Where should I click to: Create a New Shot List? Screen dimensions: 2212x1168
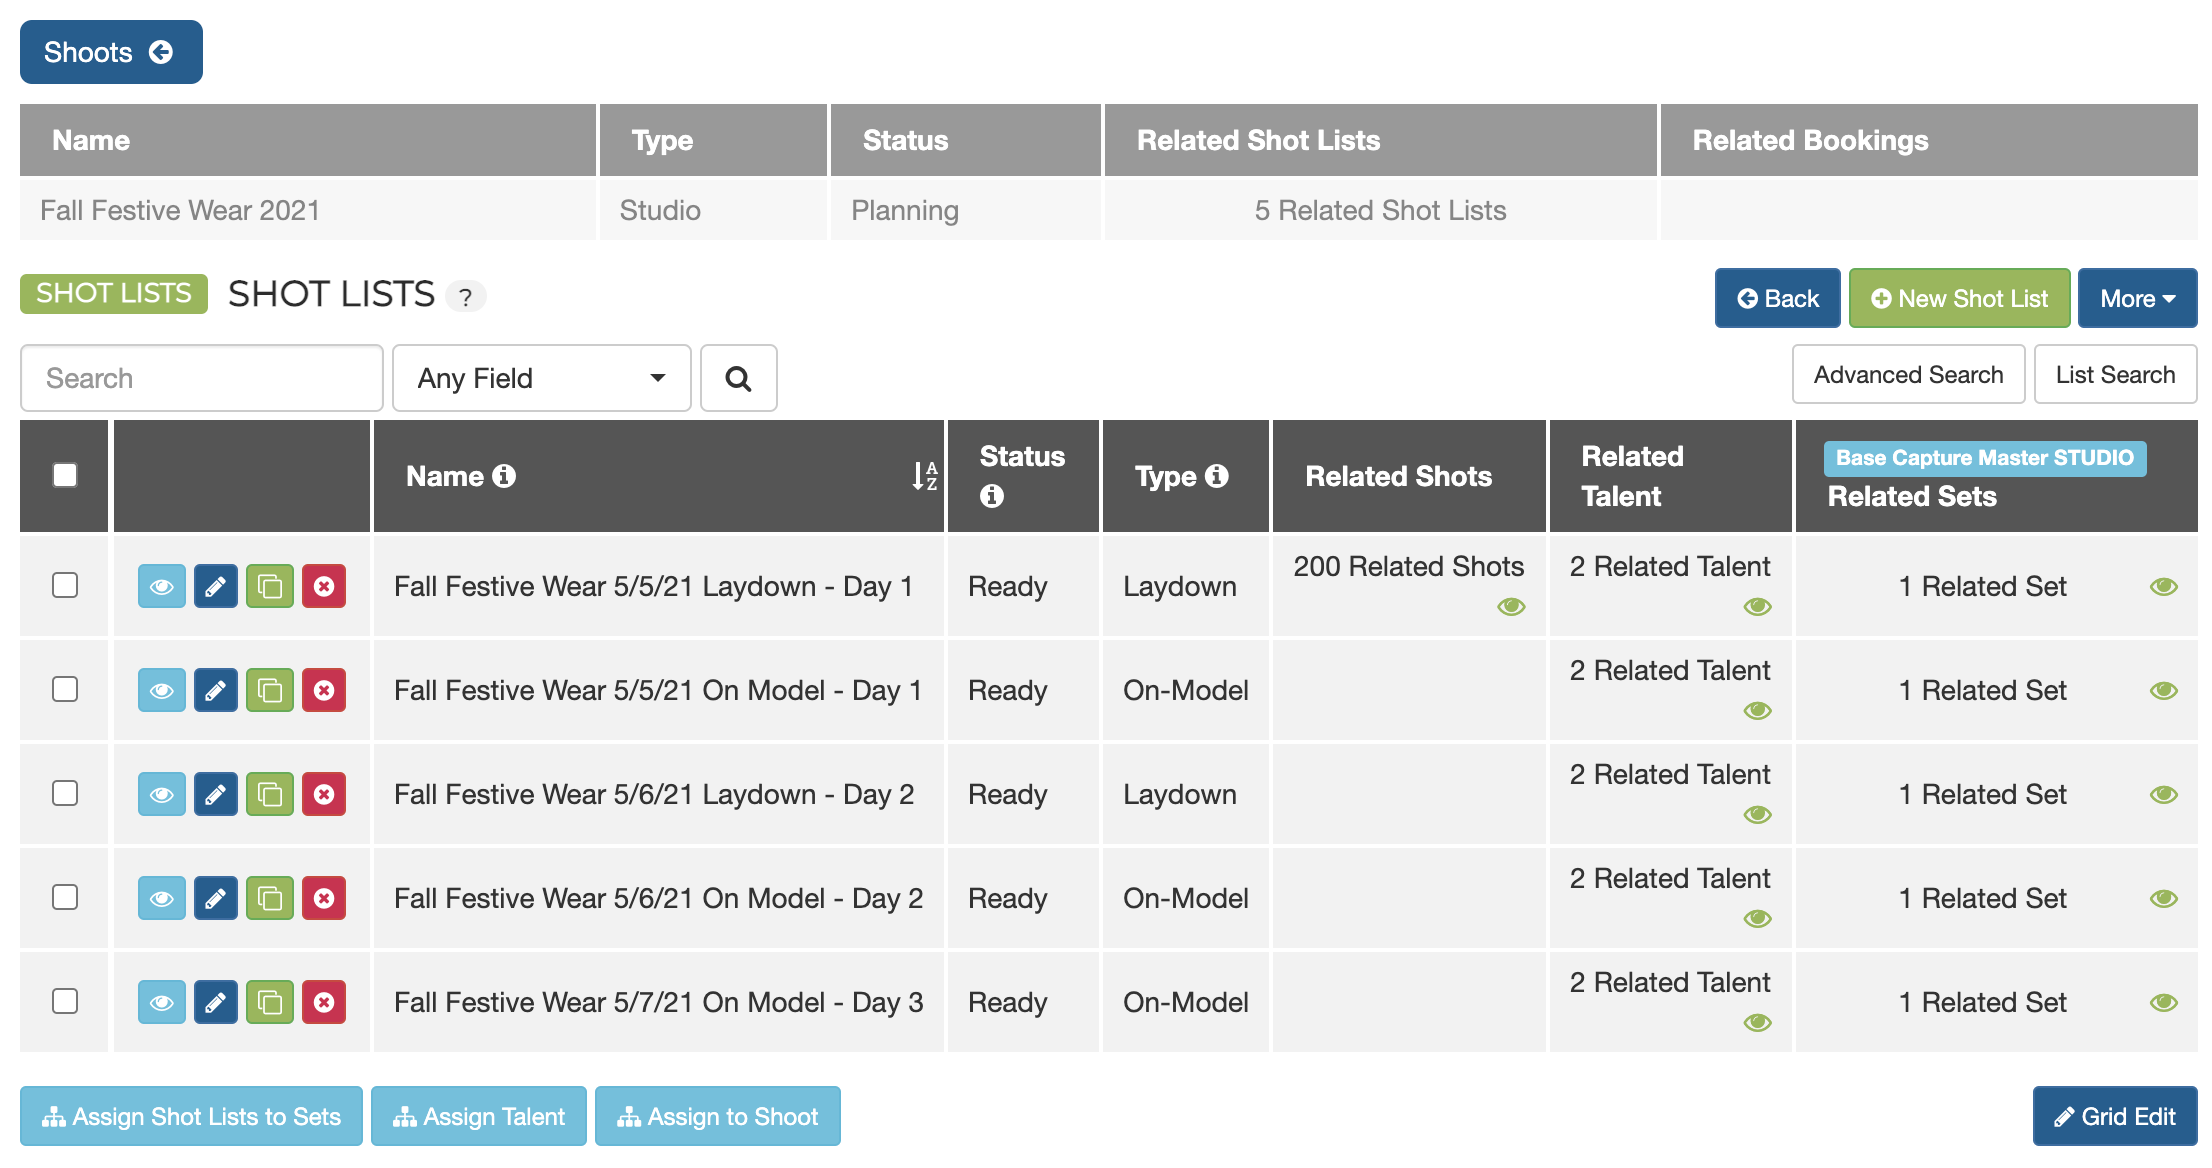(1958, 298)
